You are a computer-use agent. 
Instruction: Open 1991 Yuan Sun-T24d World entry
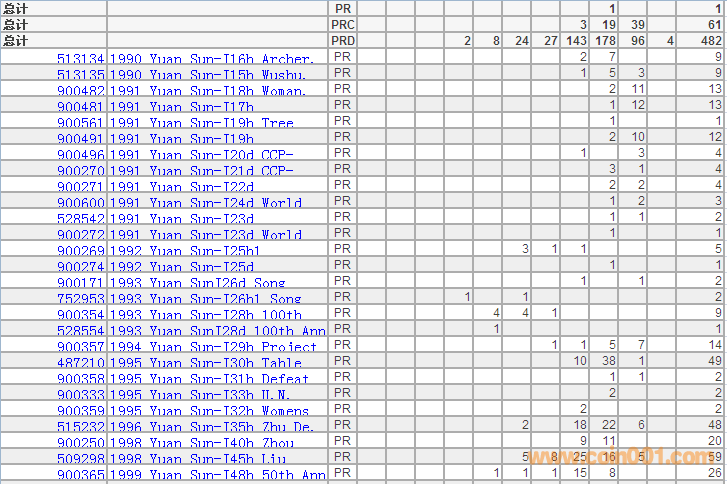(205, 203)
